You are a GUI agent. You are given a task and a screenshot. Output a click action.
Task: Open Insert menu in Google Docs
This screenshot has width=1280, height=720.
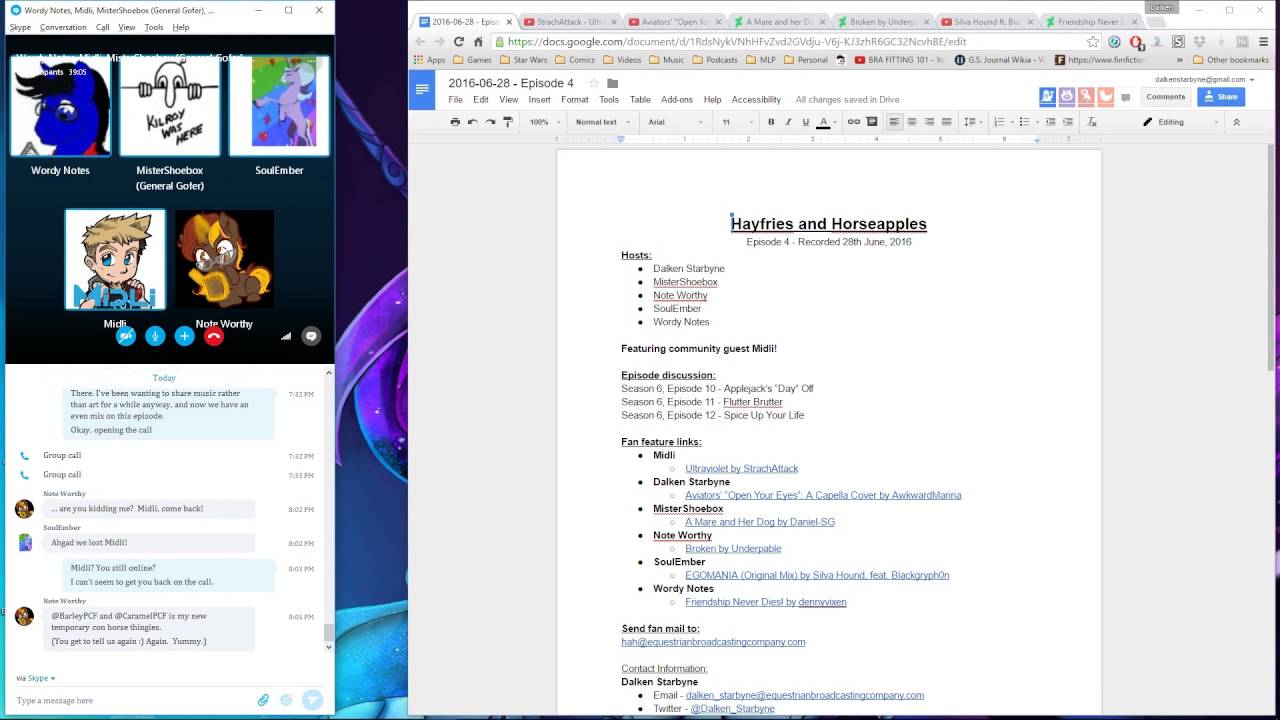(x=539, y=100)
